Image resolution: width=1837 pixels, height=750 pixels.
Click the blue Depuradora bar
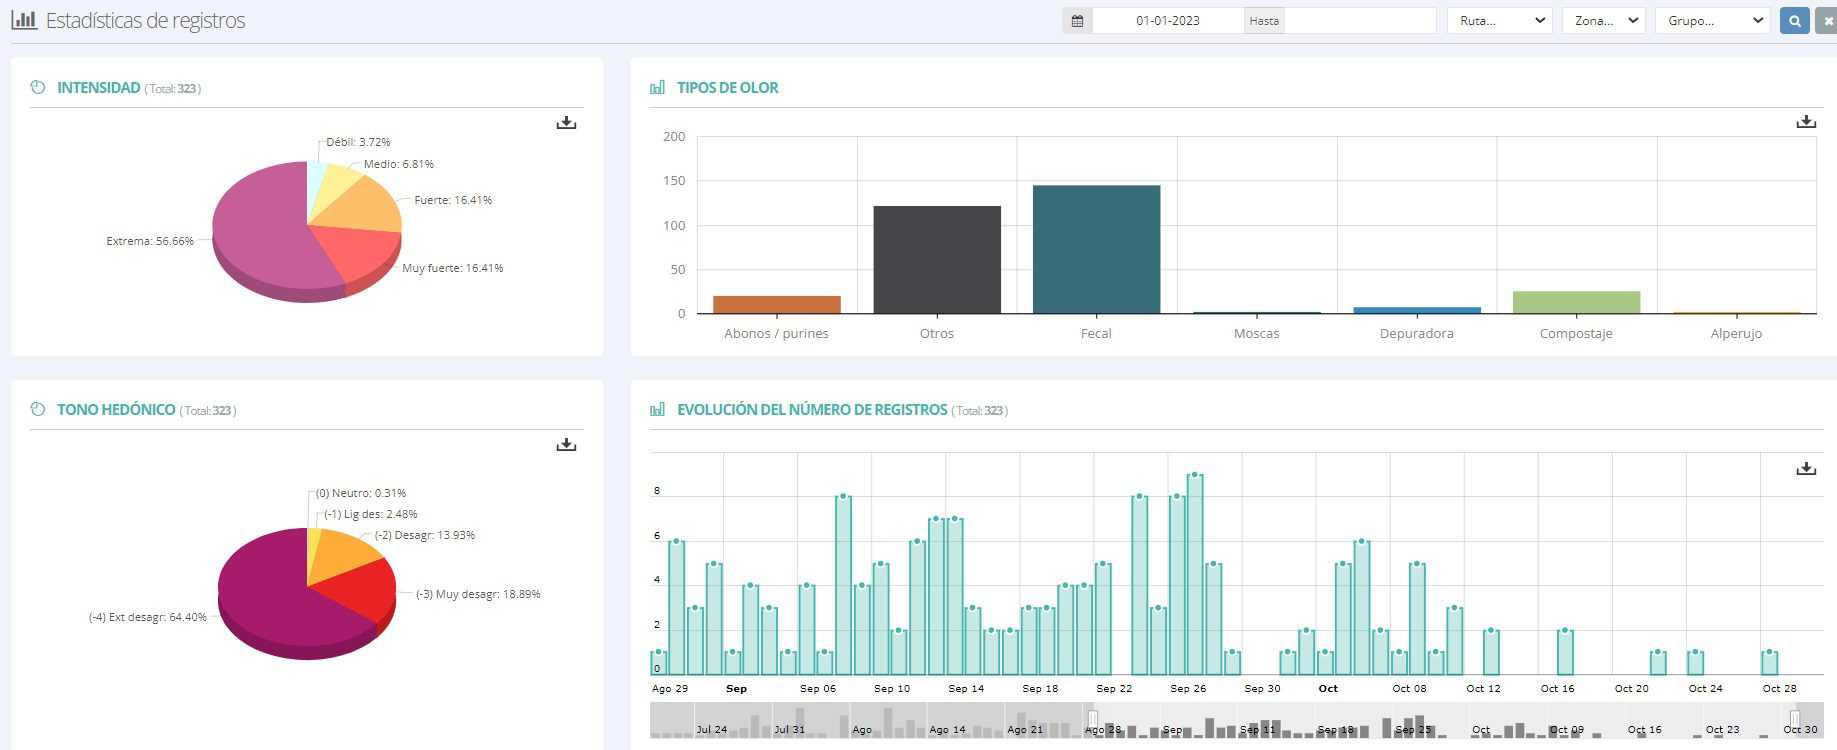[1417, 310]
